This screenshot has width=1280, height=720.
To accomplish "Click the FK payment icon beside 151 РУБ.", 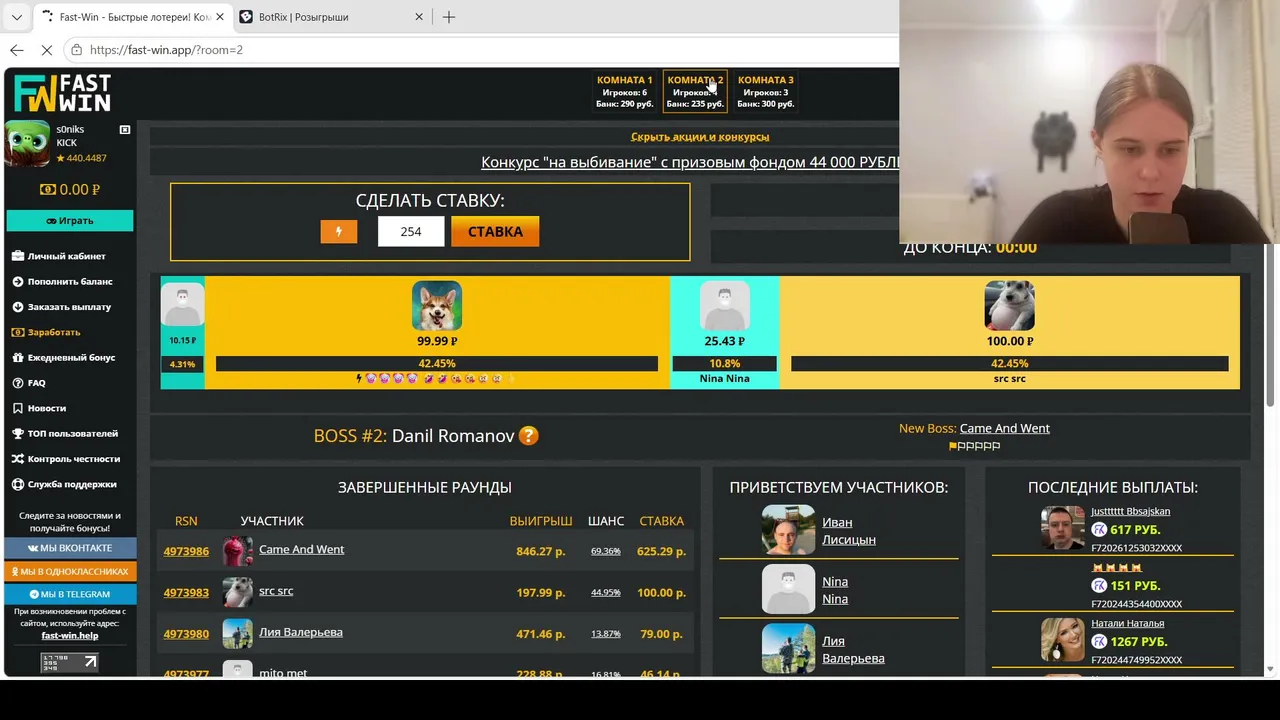I will [1099, 586].
